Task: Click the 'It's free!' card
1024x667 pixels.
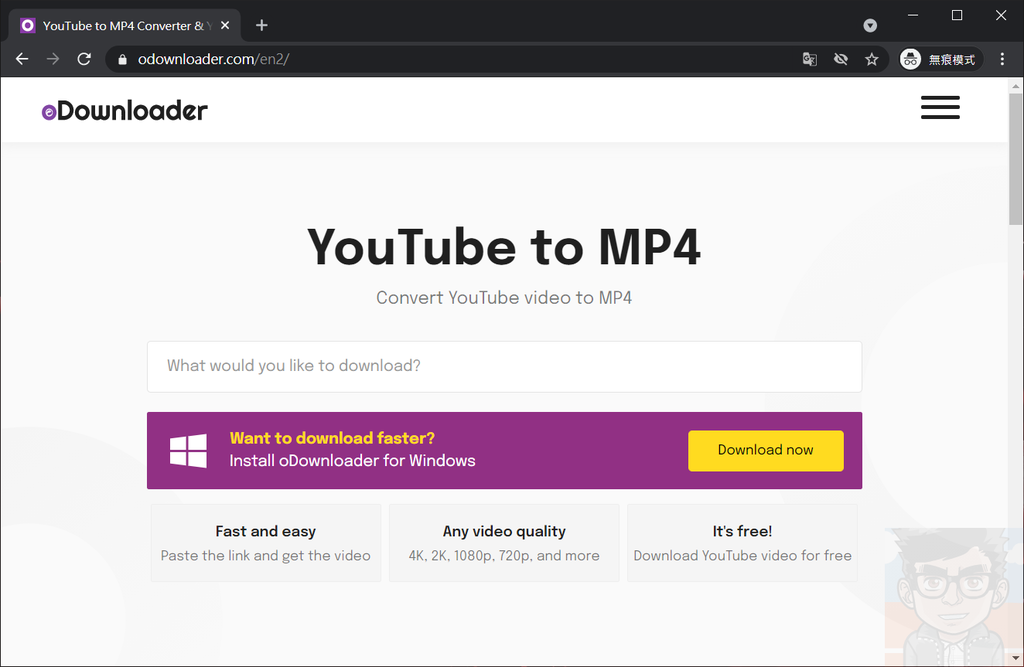Action: click(x=742, y=543)
